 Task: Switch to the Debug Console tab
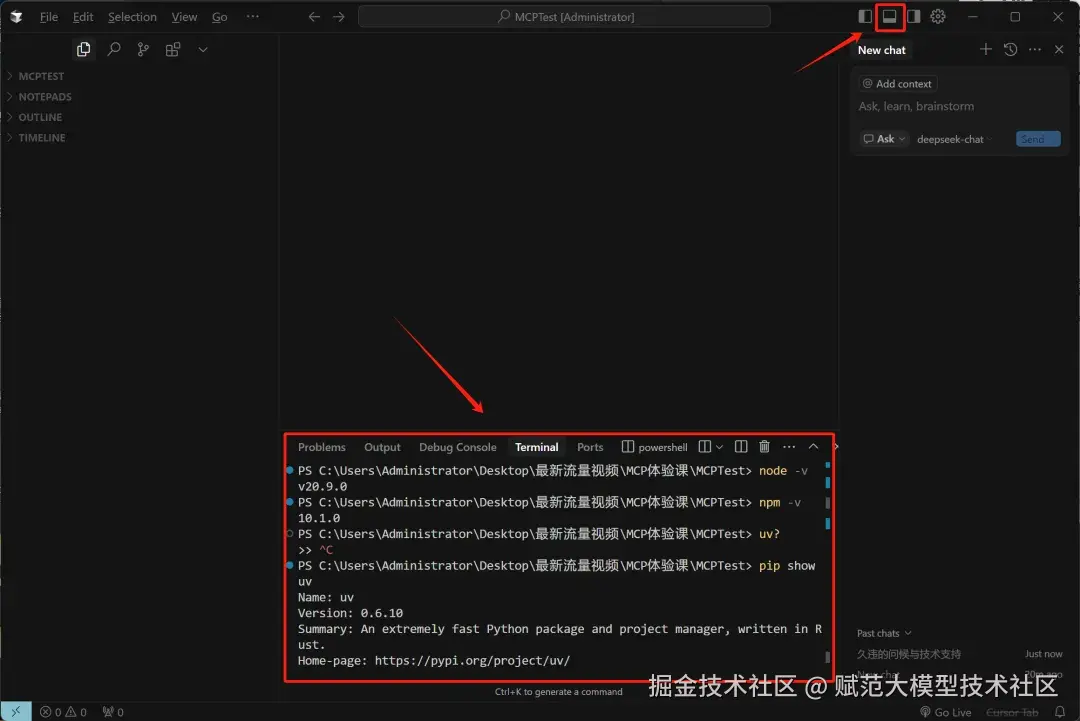click(x=457, y=448)
